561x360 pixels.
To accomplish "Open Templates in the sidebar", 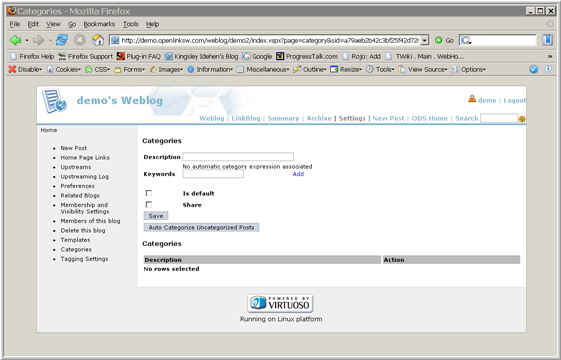I will coord(75,240).
